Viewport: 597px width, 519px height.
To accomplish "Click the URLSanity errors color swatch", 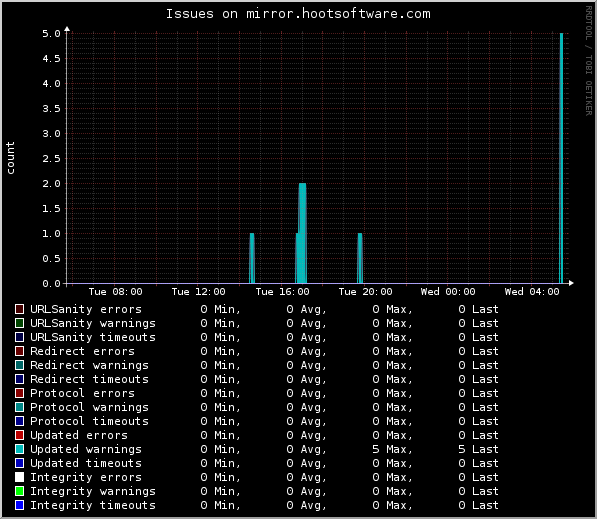I will [x=19, y=309].
